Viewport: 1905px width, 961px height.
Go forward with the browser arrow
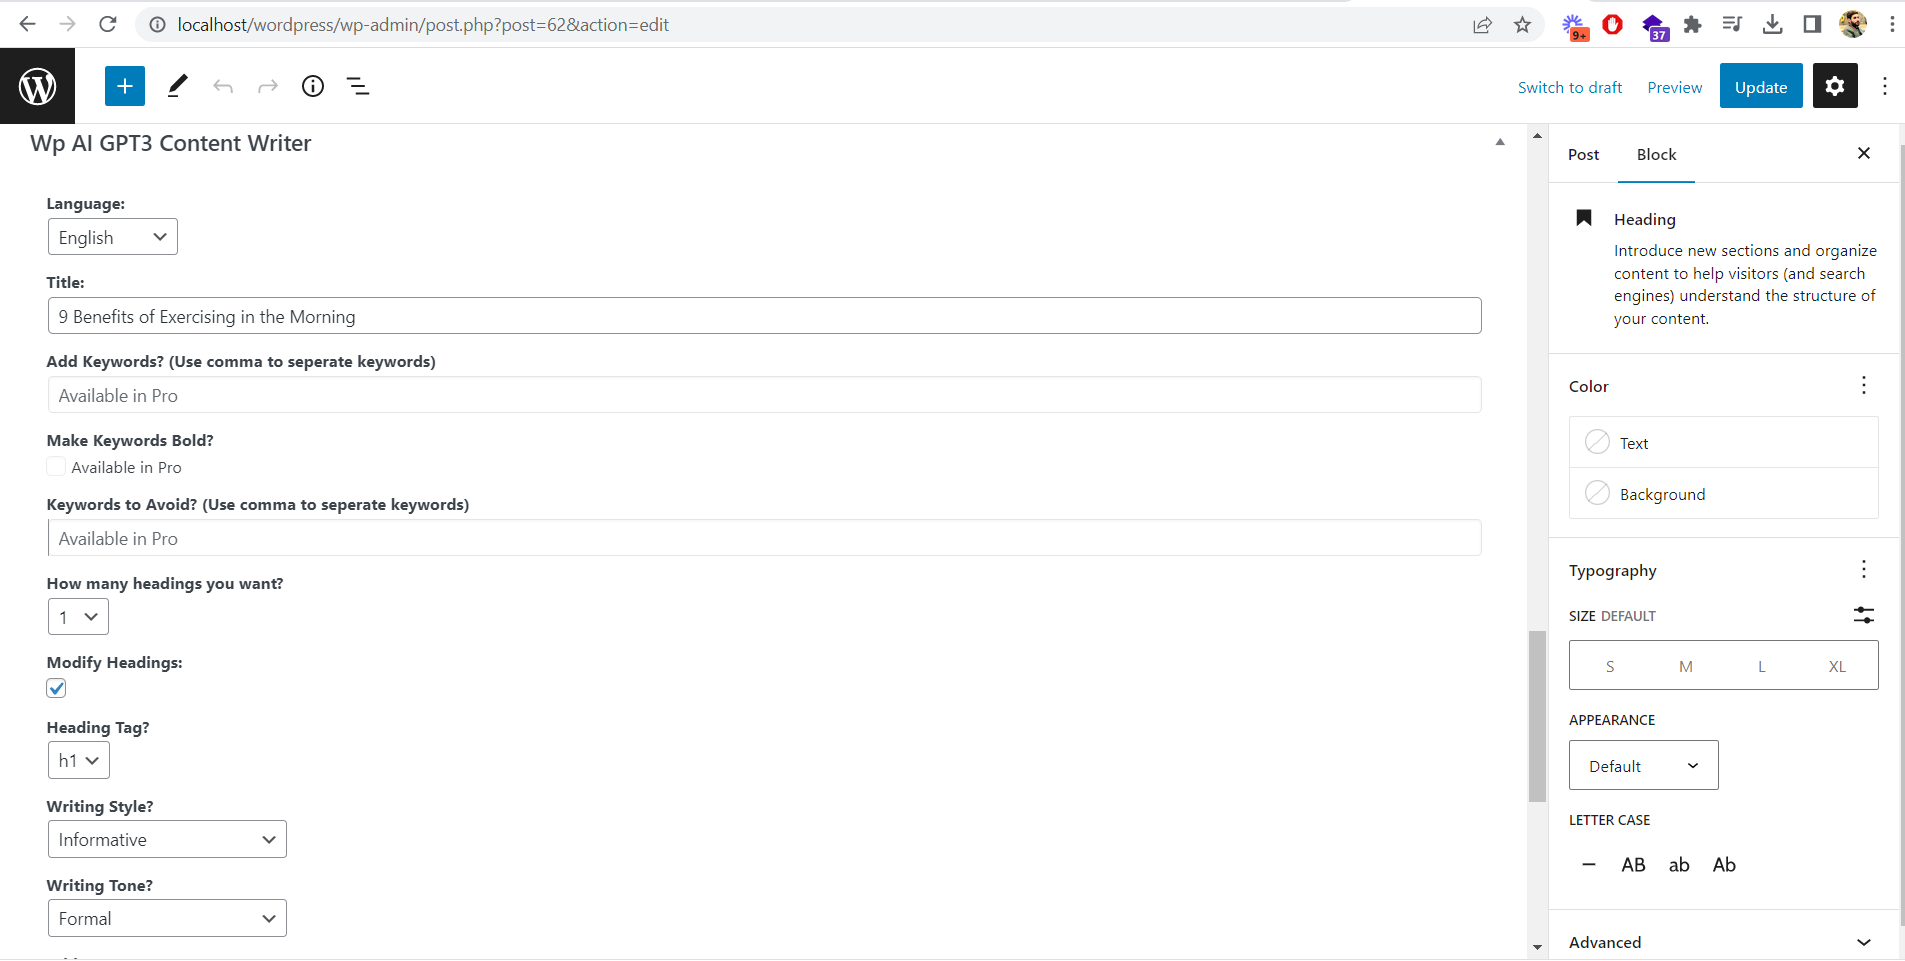[x=67, y=24]
